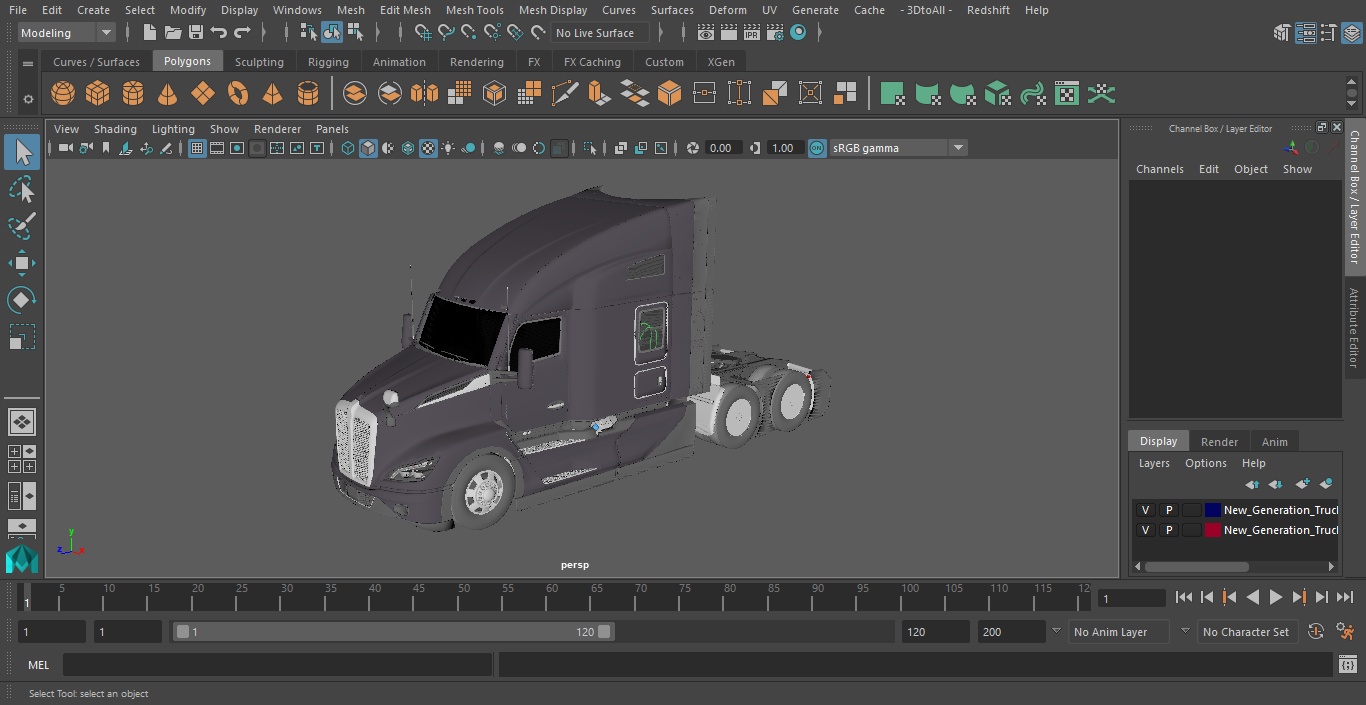Click the Save scene icon
Image resolution: width=1366 pixels, height=705 pixels.
coord(196,33)
